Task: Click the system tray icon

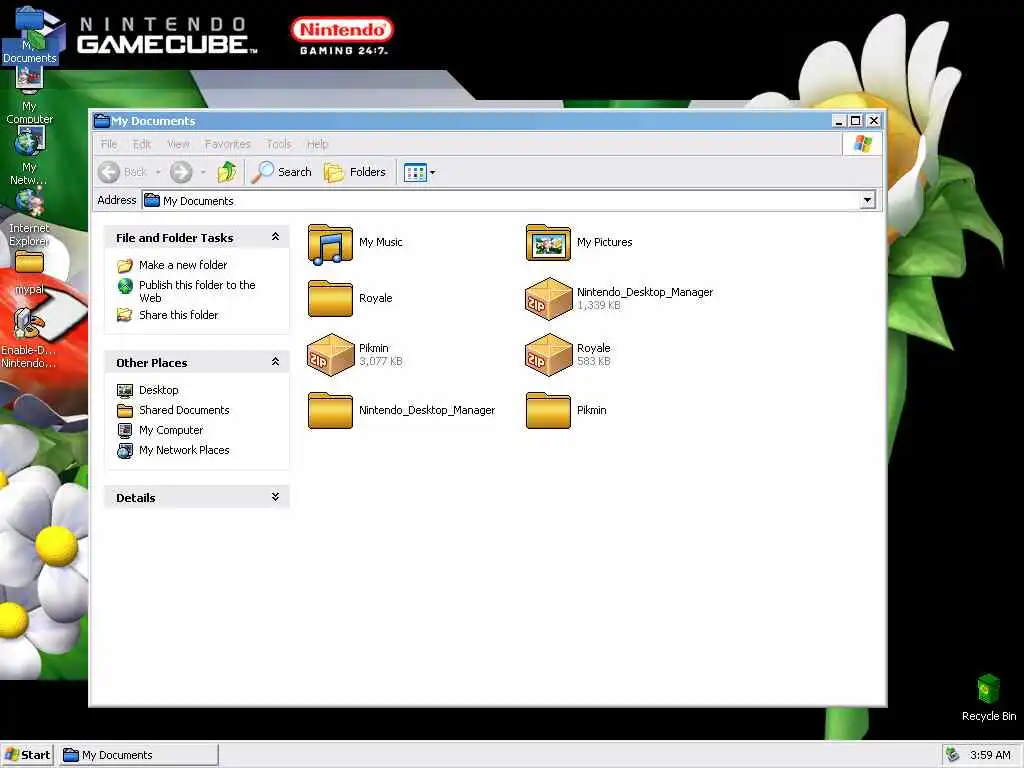Action: [x=953, y=755]
